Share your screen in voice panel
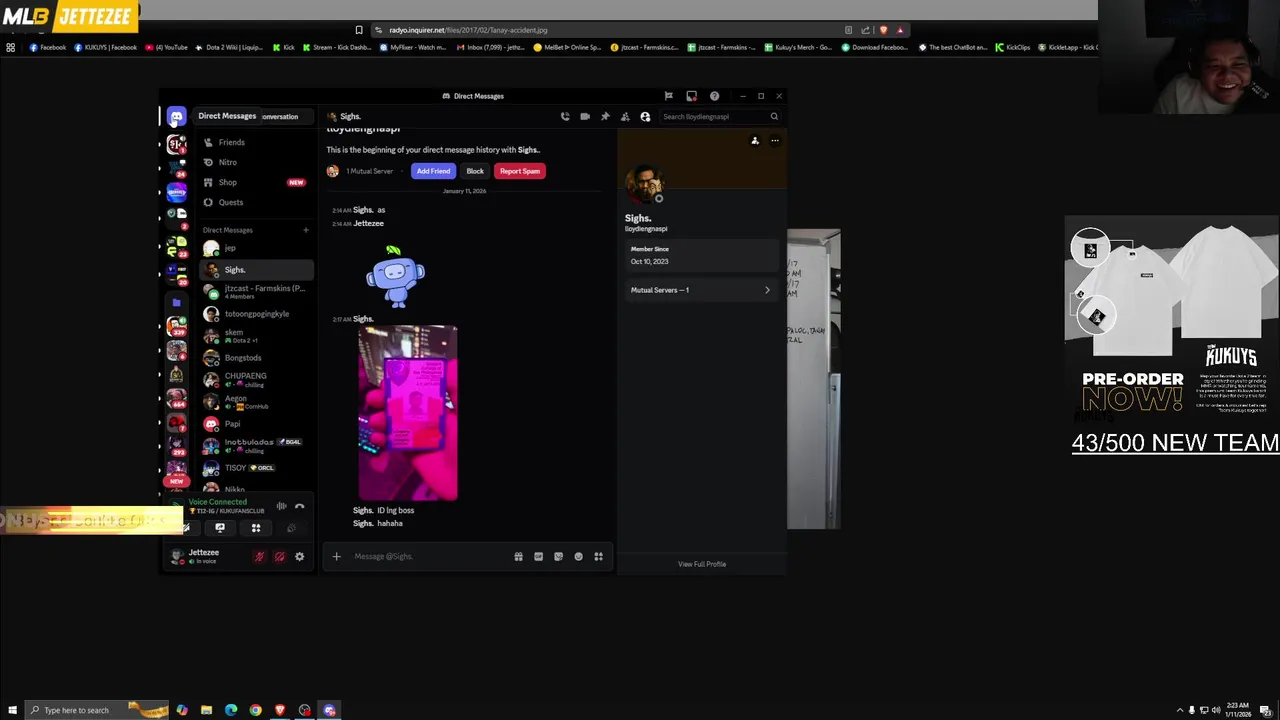 click(x=220, y=528)
